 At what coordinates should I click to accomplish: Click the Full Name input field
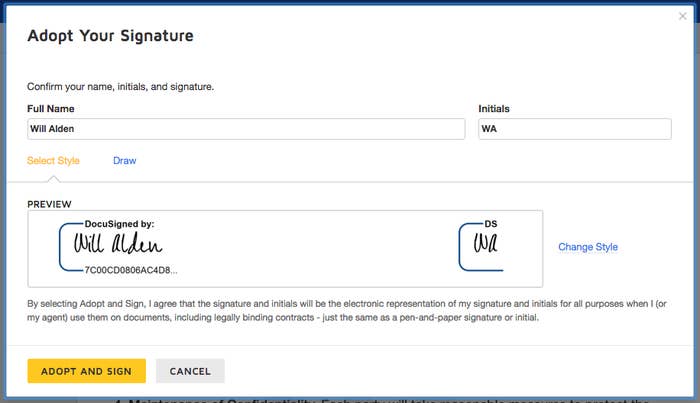pos(246,129)
